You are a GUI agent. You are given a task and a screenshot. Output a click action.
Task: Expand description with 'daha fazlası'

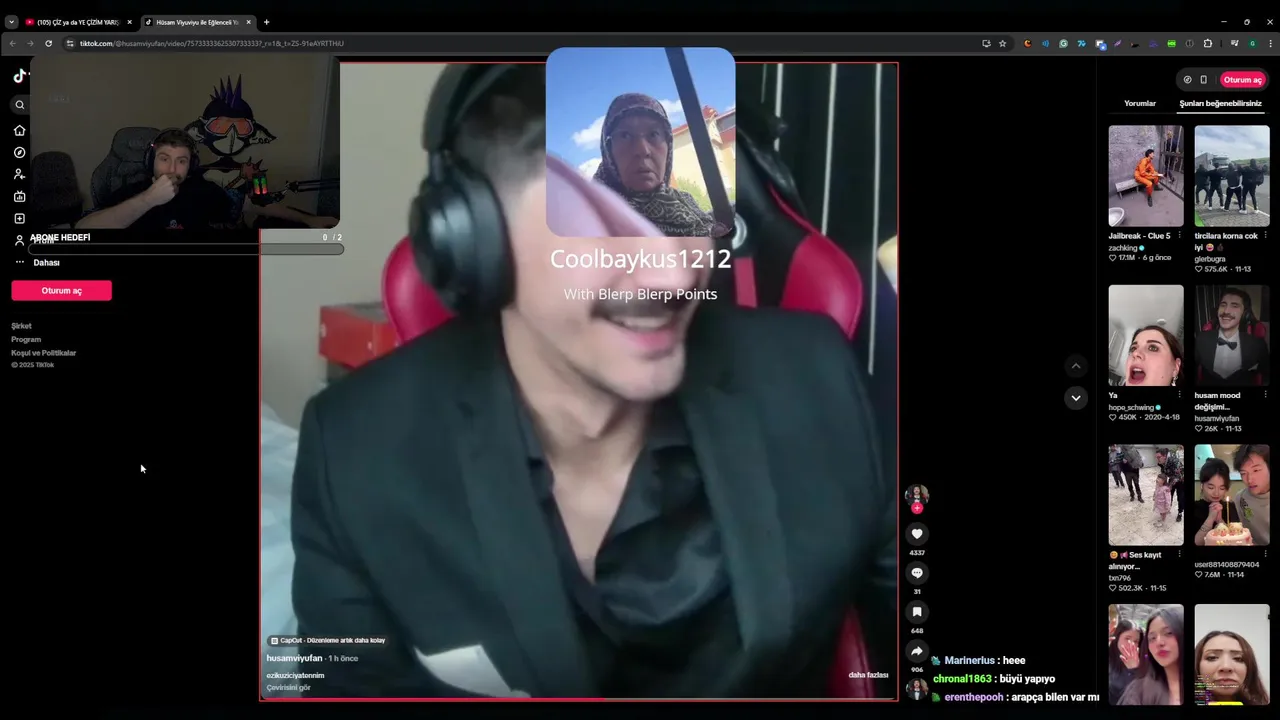click(x=868, y=675)
